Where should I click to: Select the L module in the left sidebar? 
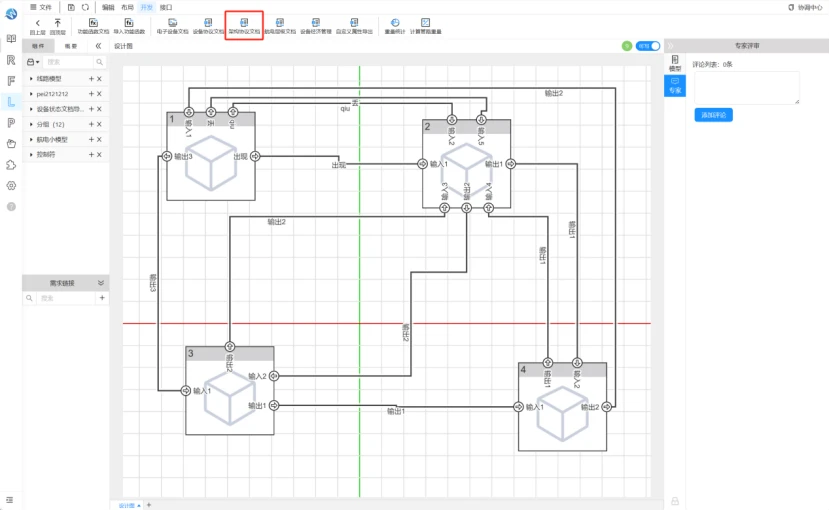tap(11, 102)
